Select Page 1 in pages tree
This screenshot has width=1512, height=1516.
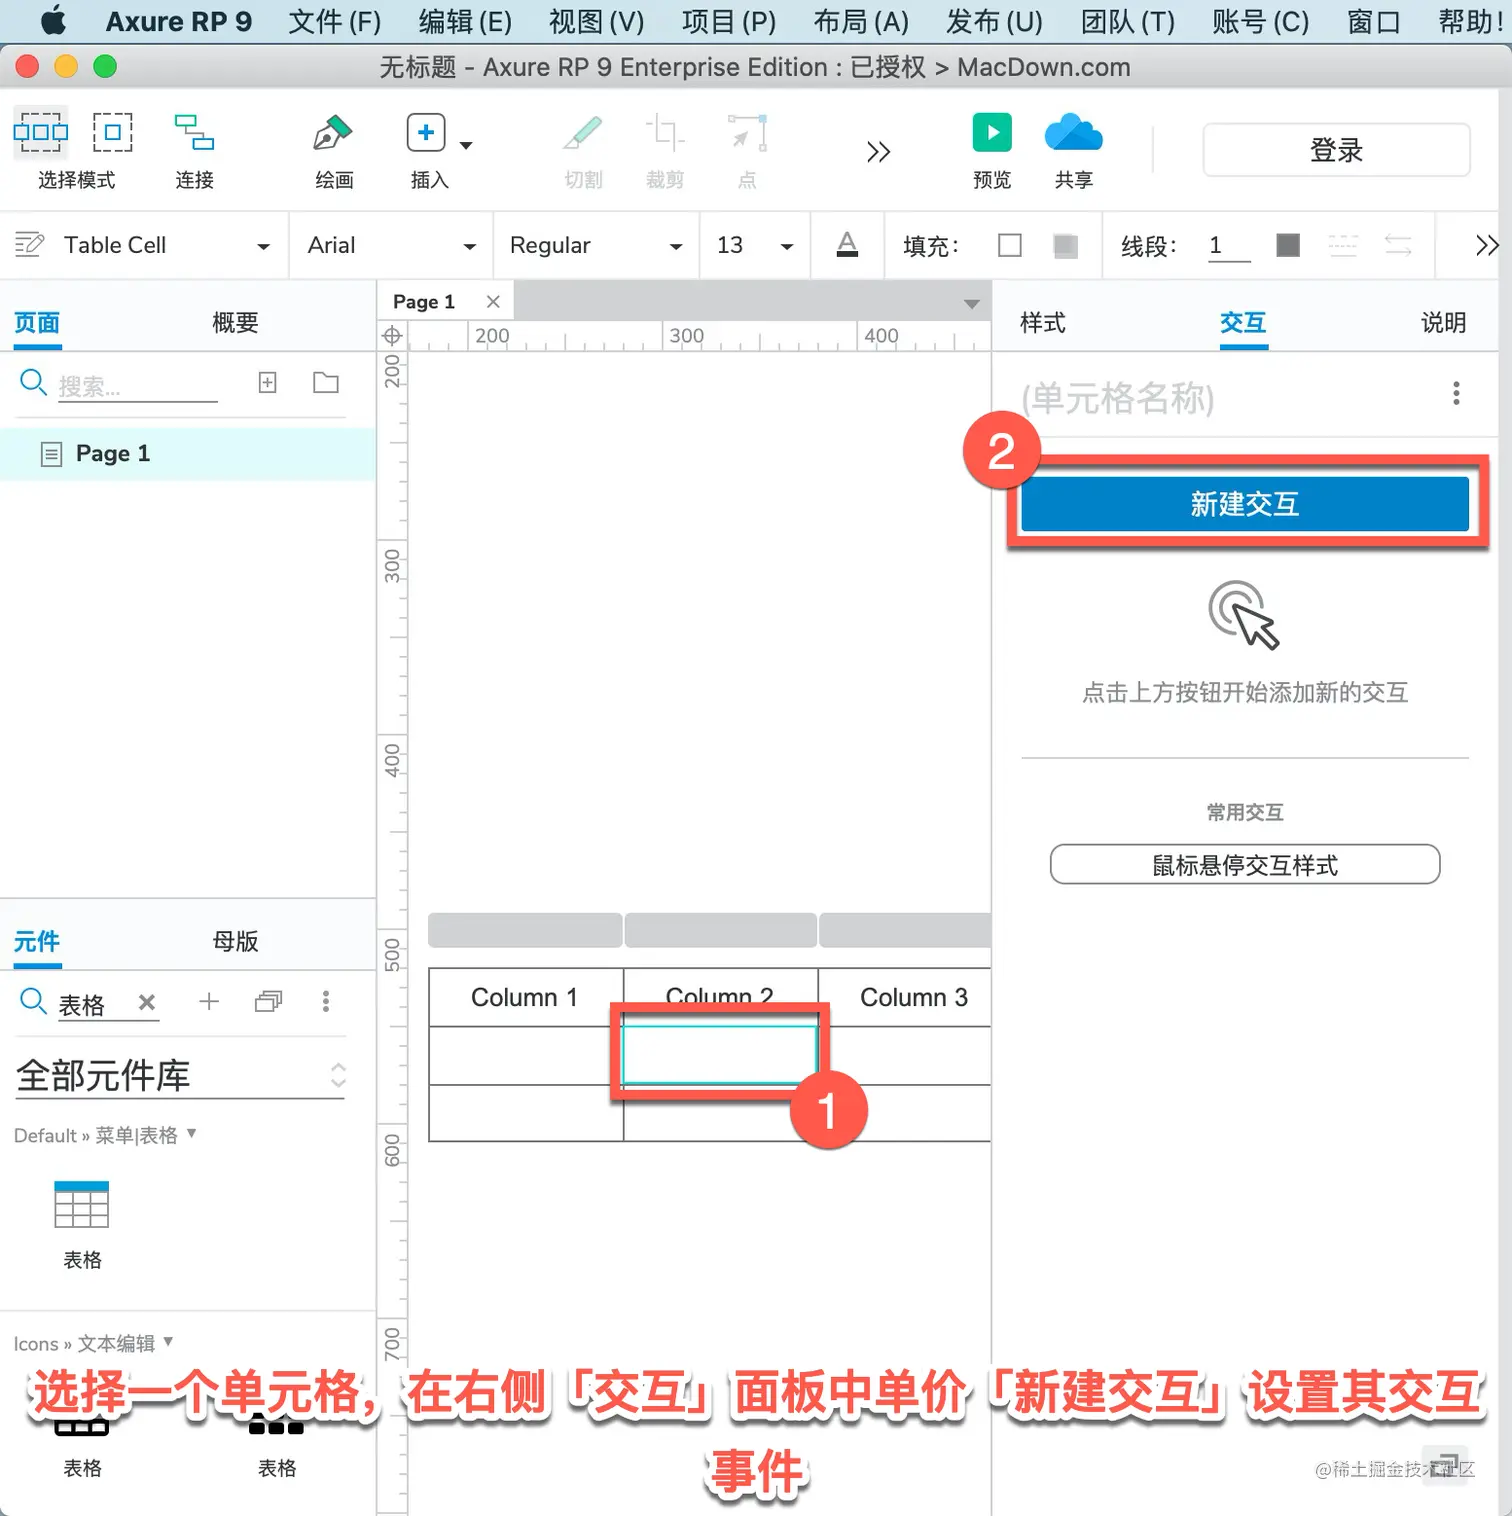(187, 454)
